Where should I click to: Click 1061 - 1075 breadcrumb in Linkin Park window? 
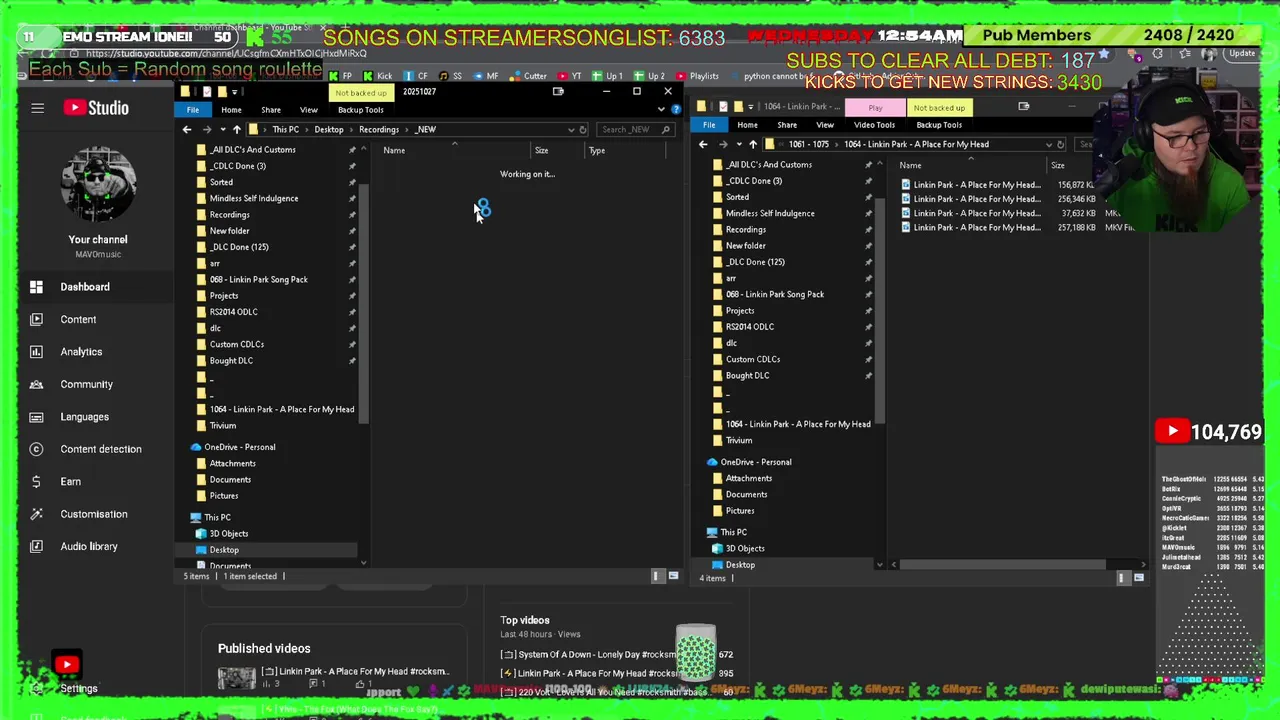(x=808, y=144)
